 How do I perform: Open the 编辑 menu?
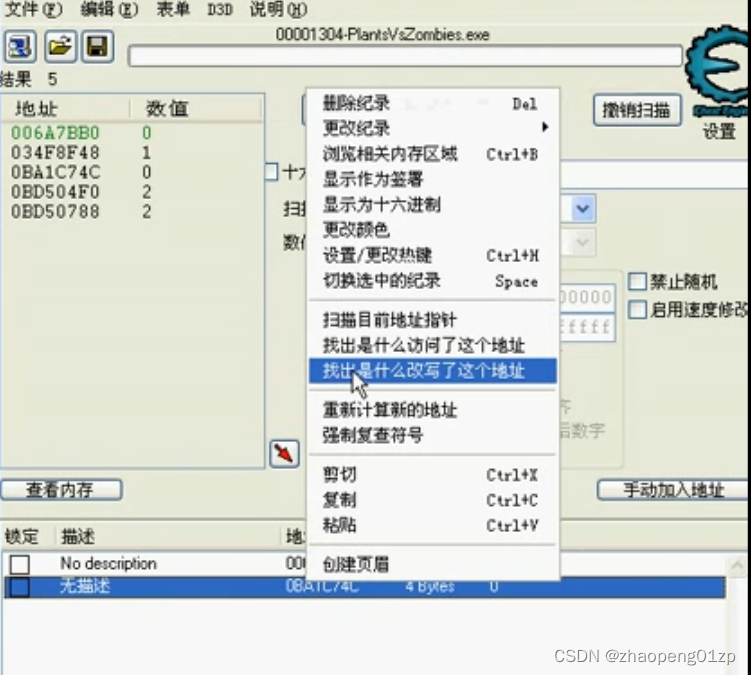[109, 9]
